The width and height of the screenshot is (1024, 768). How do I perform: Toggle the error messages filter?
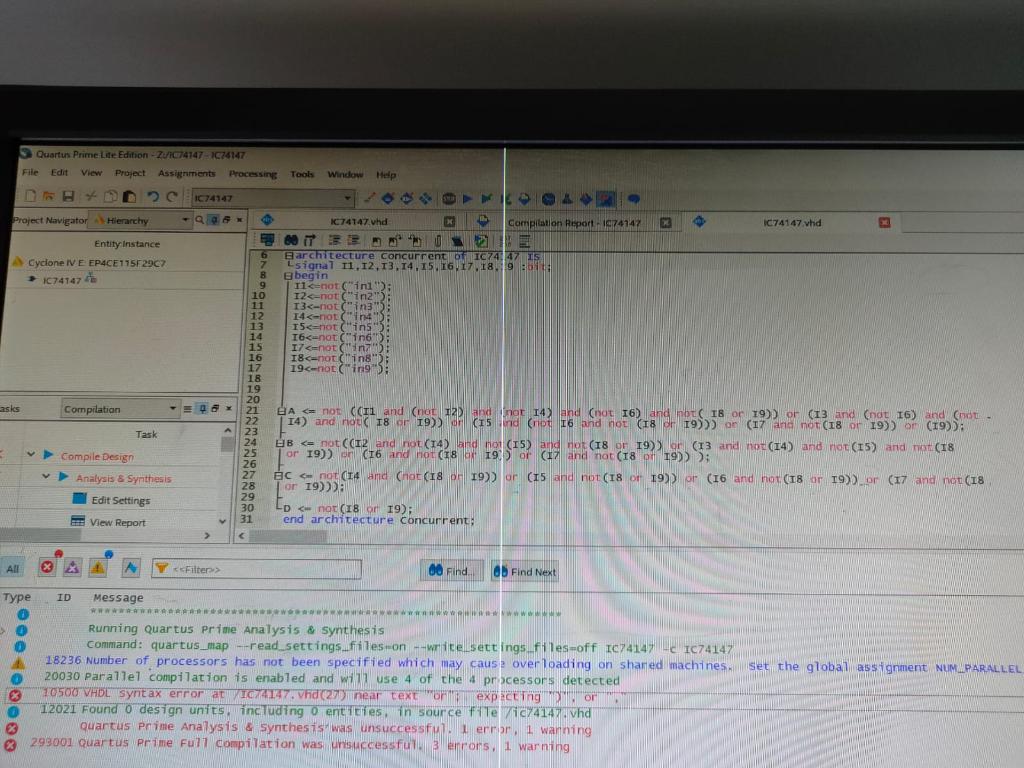coord(48,568)
